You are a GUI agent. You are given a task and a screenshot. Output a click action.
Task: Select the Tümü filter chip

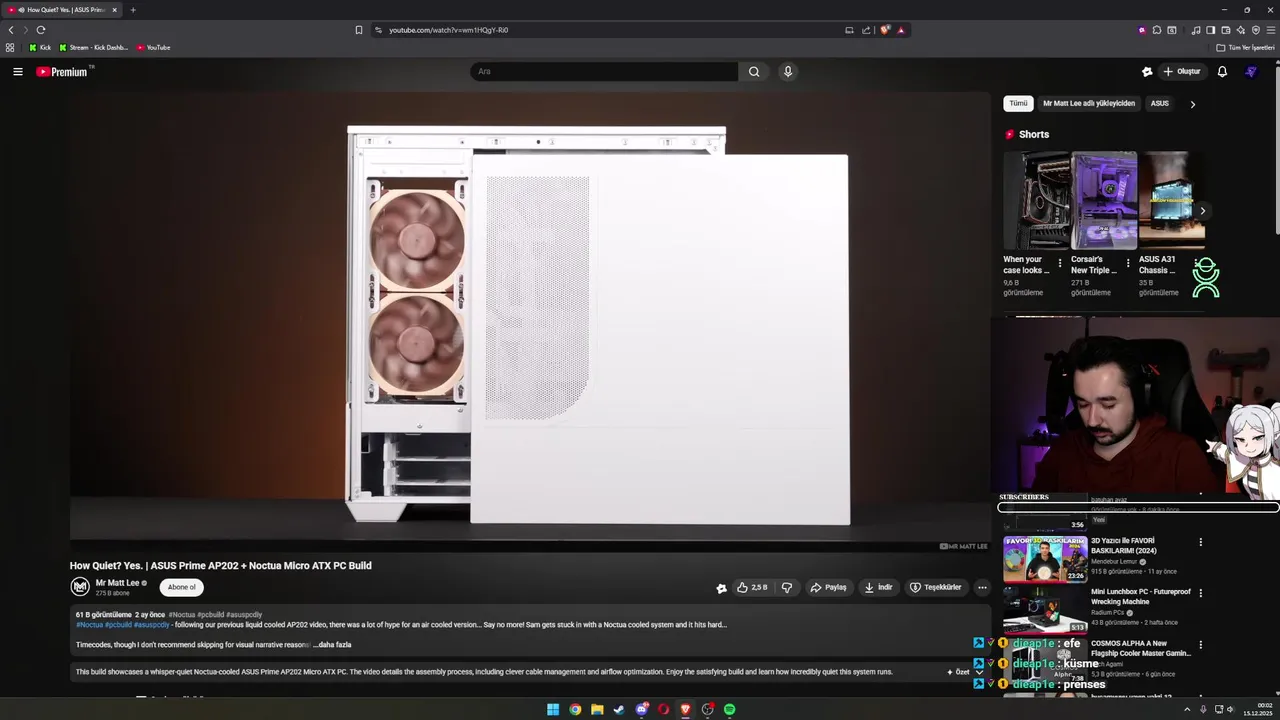pos(1018,103)
